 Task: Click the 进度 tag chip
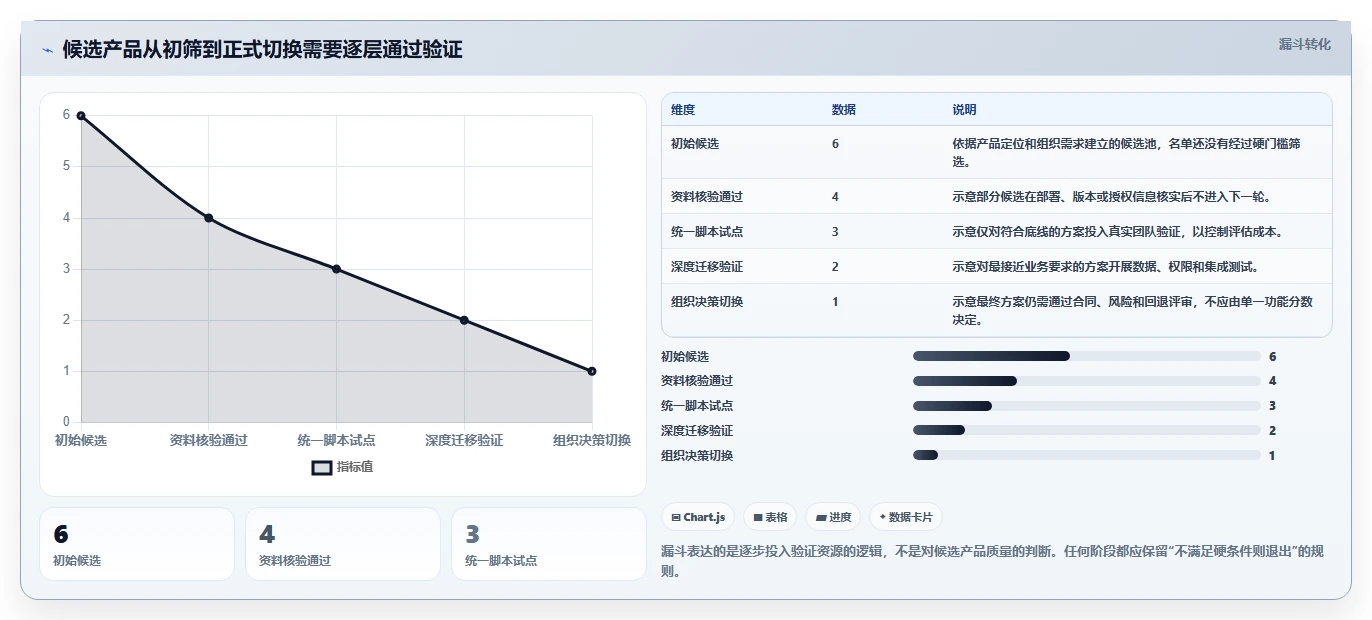tap(833, 517)
